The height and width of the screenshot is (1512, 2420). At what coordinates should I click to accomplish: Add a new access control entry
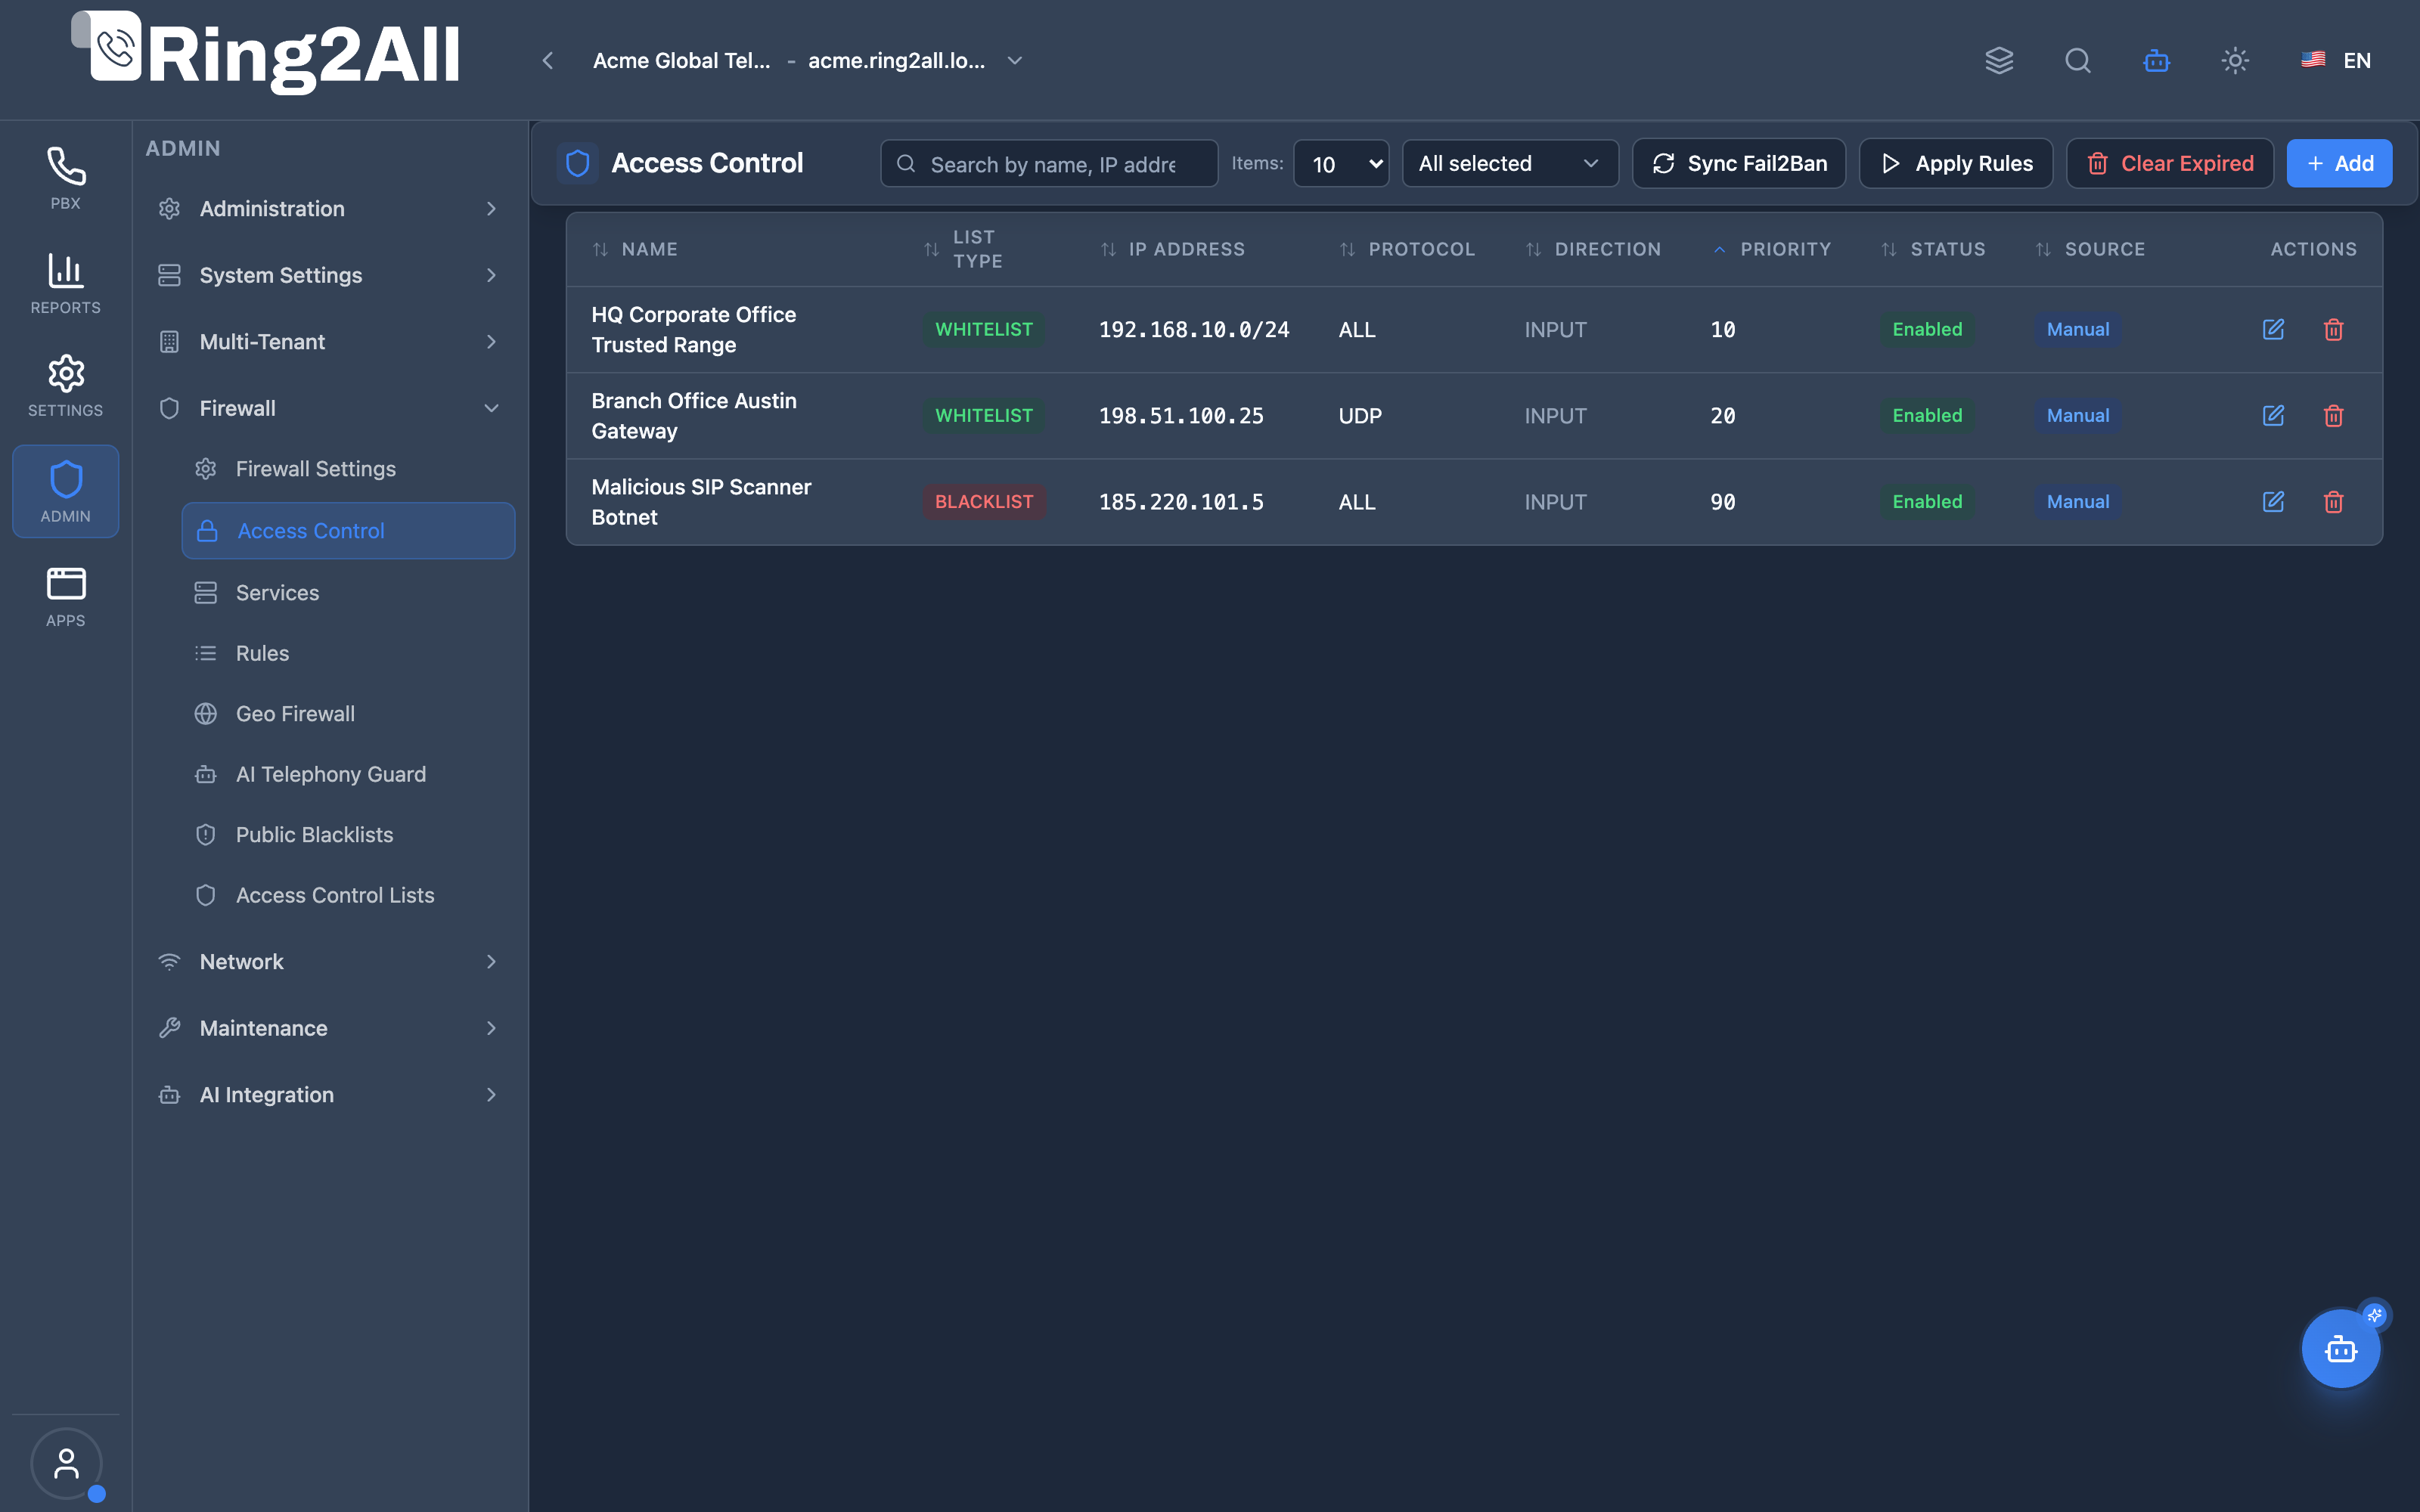pyautogui.click(x=2340, y=163)
